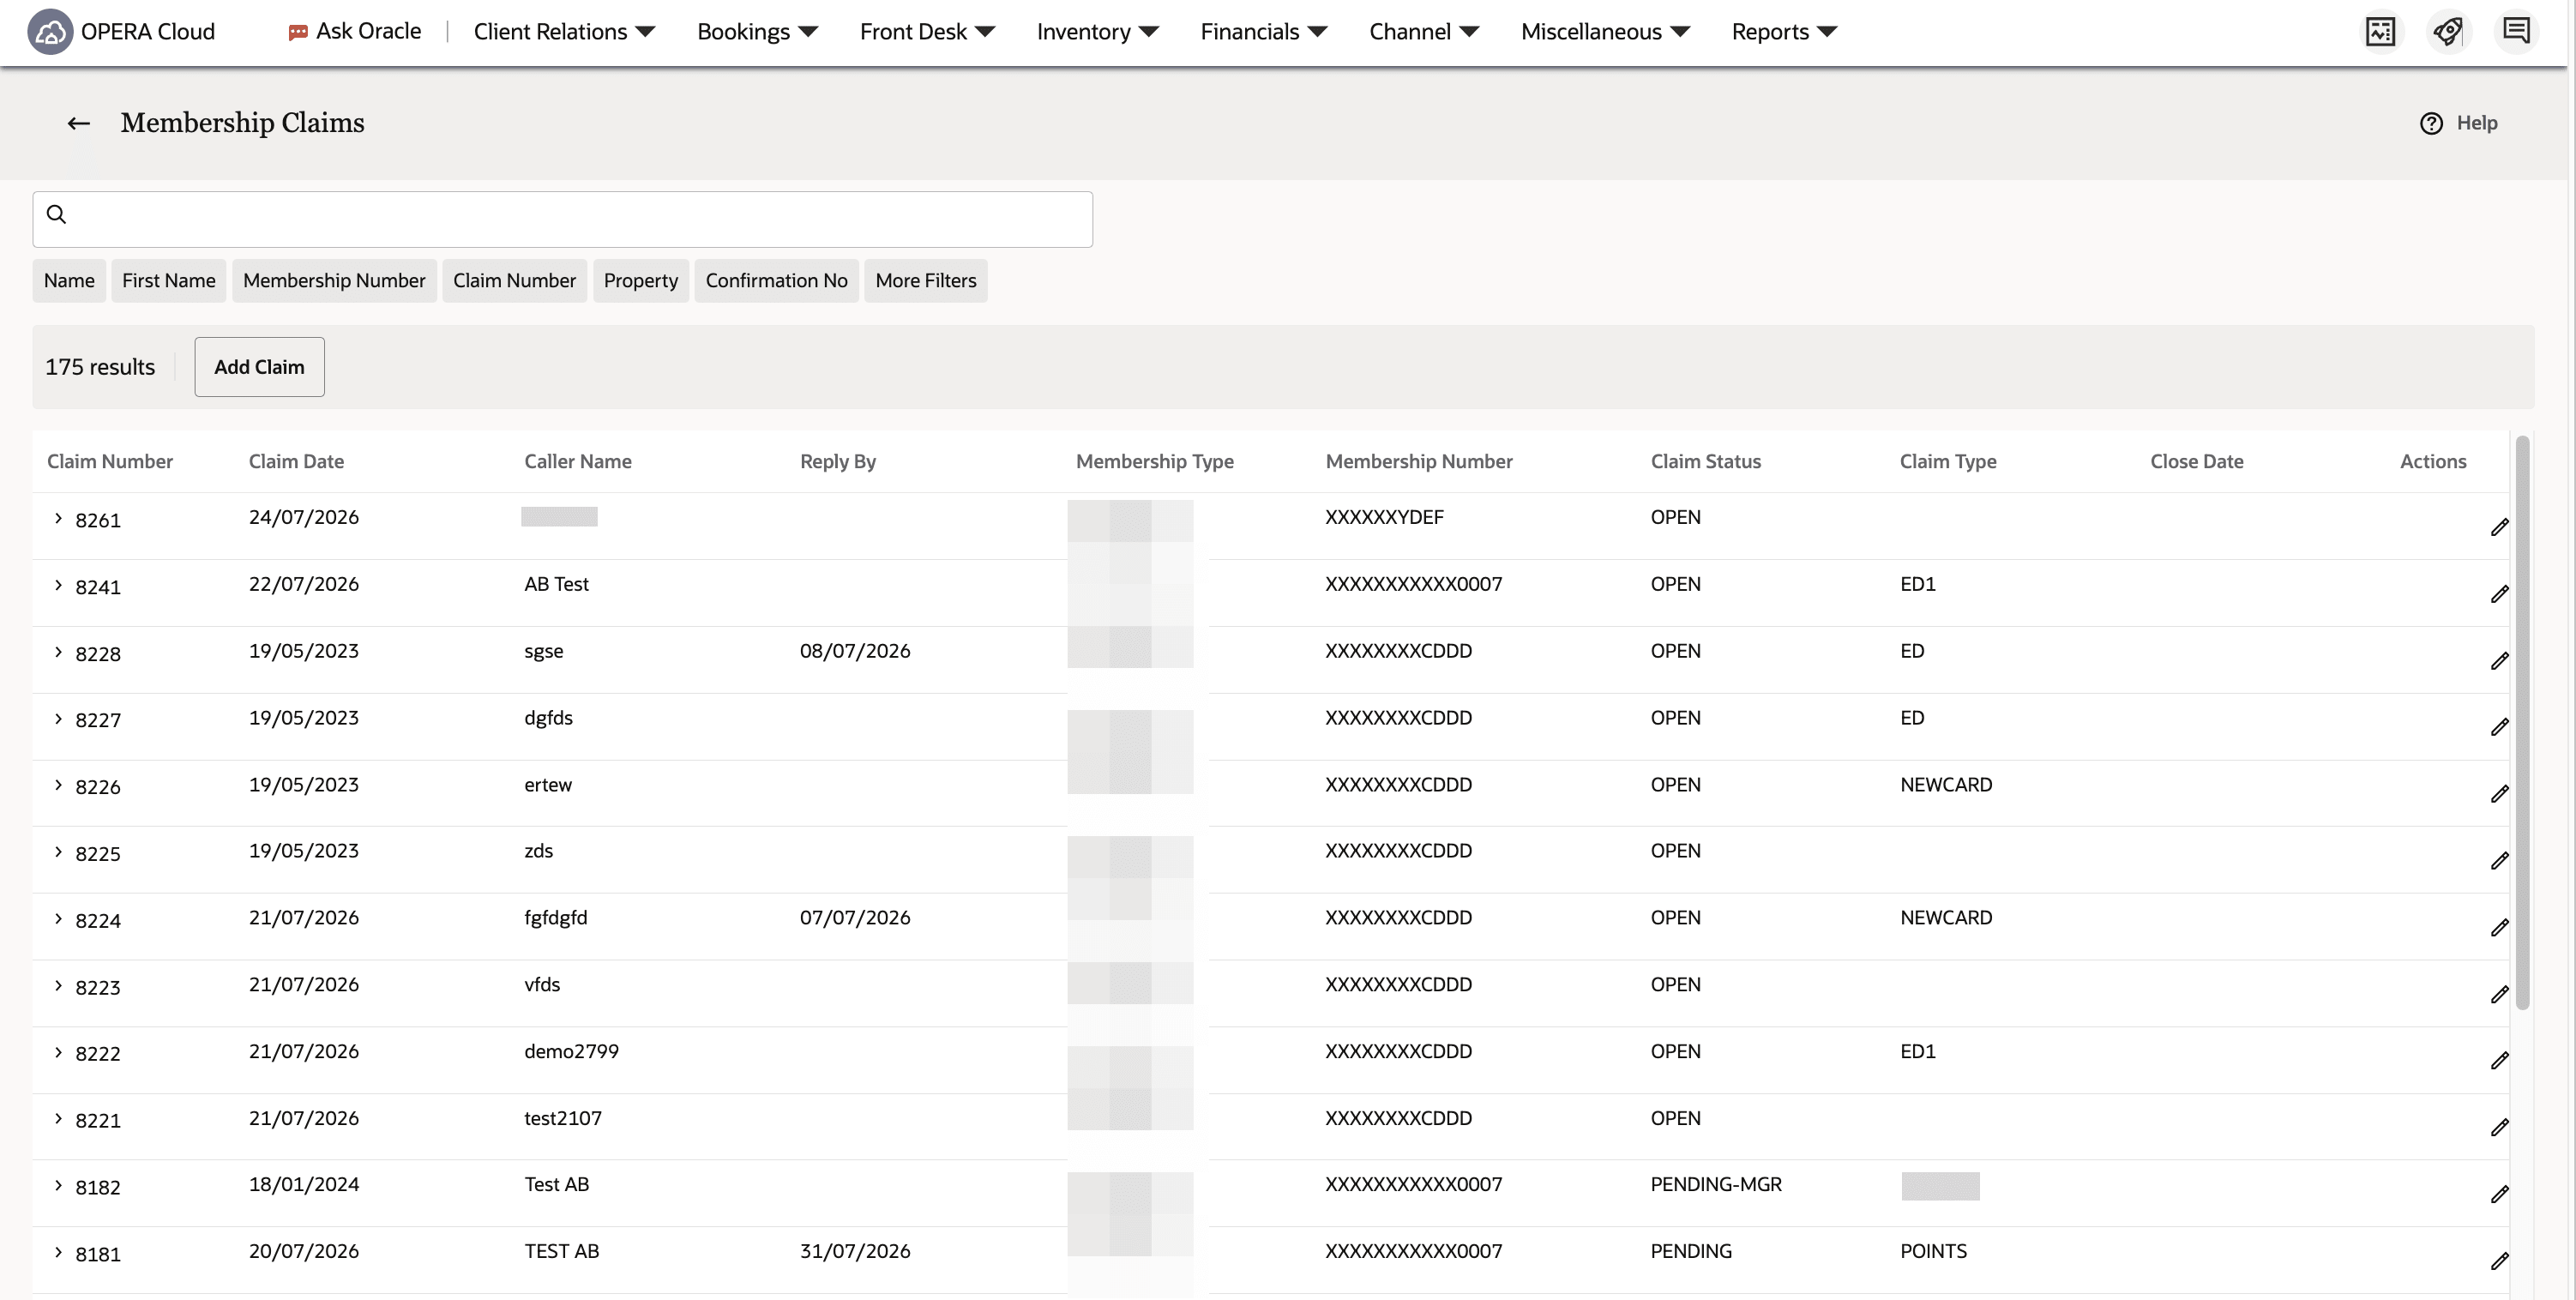Open the Ask Oracle chat assistant

355,31
